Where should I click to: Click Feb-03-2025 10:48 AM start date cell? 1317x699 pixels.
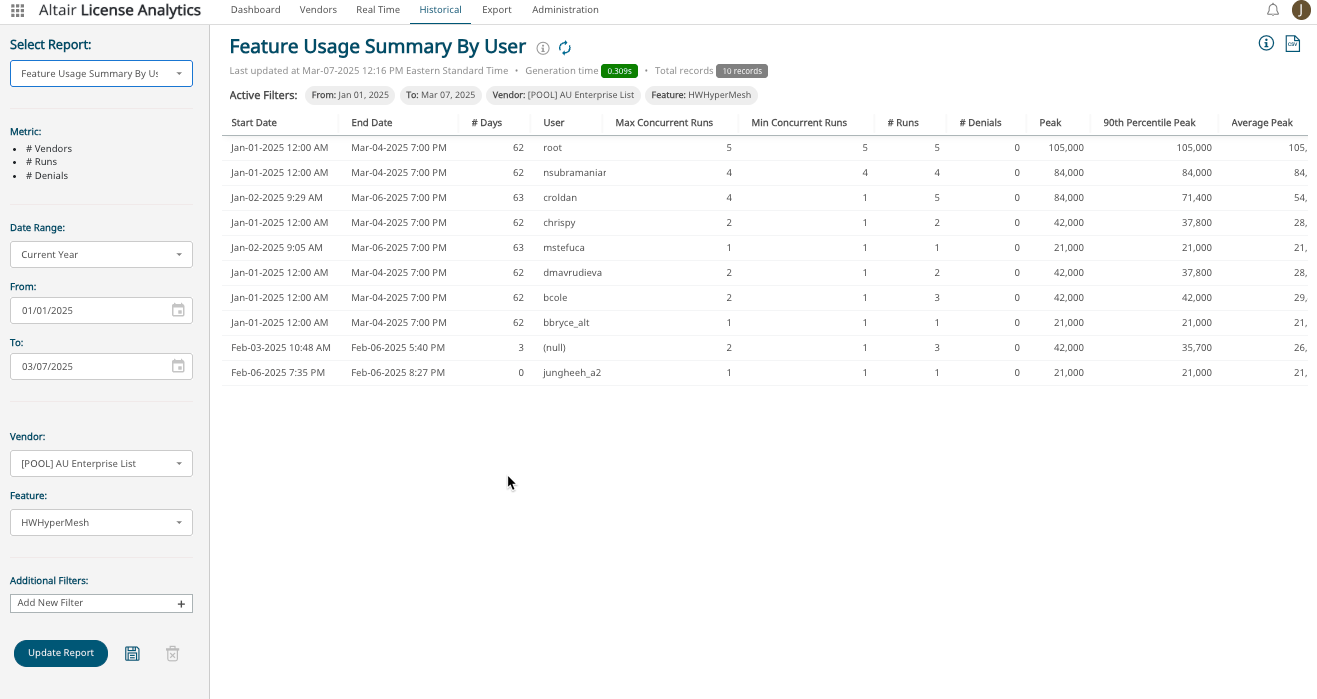(280, 348)
